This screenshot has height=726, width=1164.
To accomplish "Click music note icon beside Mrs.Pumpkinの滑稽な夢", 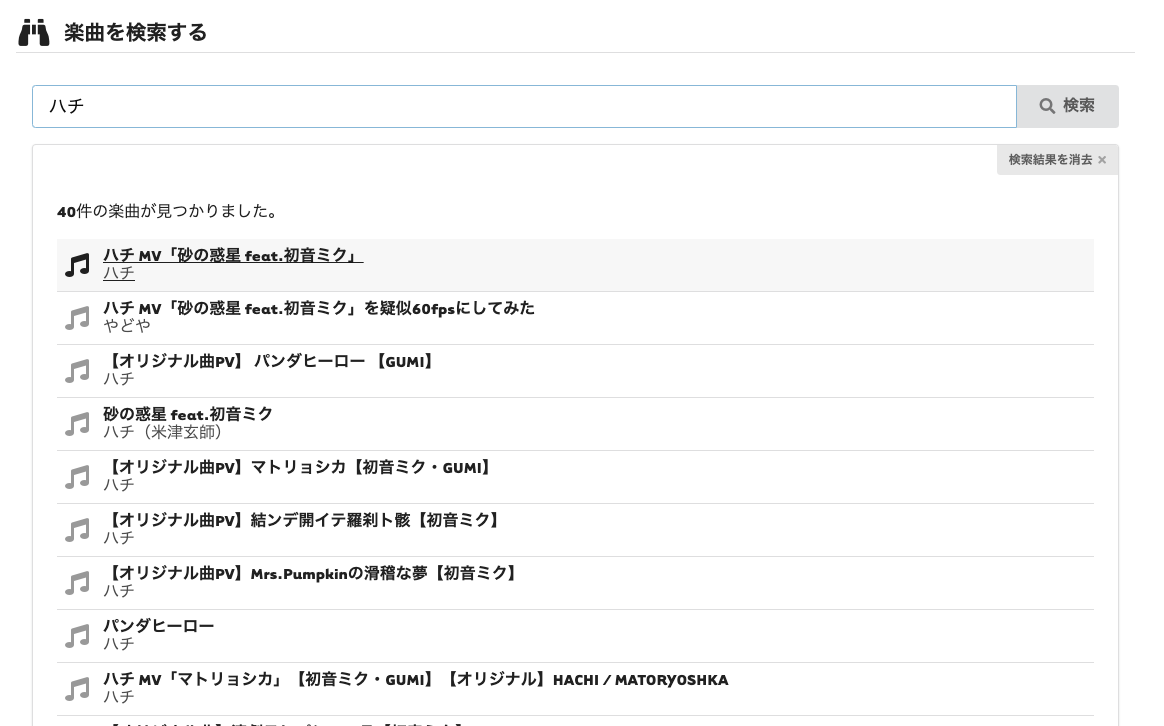I will [x=77, y=583].
